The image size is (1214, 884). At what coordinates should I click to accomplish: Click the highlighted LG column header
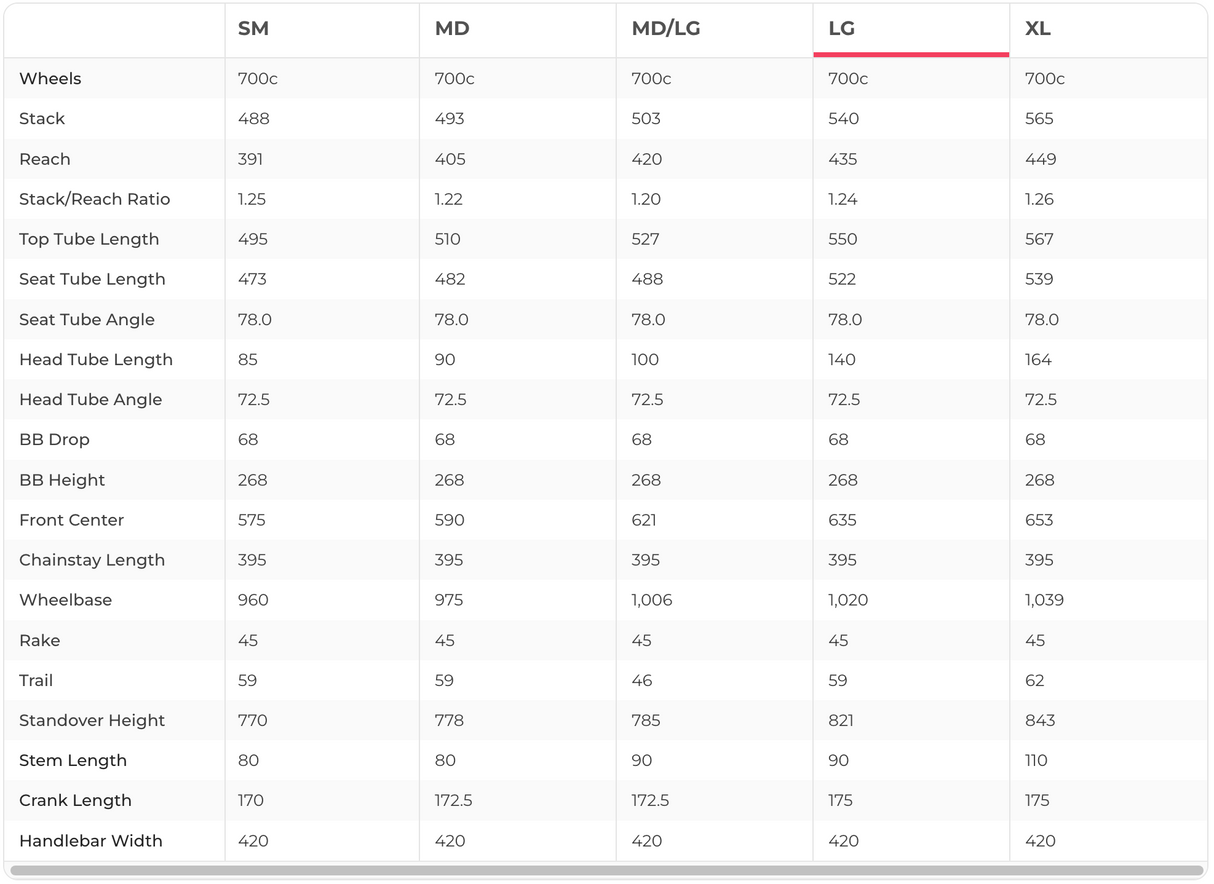point(842,29)
